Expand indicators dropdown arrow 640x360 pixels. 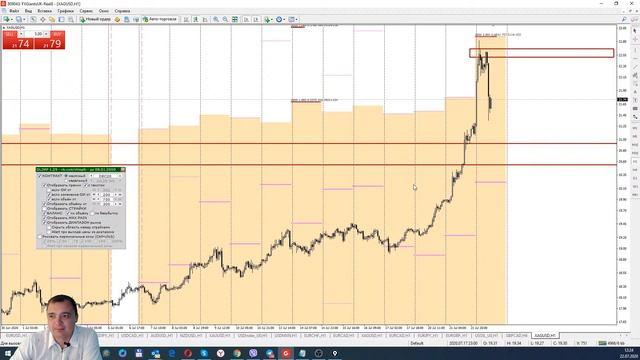(x=271, y=19)
